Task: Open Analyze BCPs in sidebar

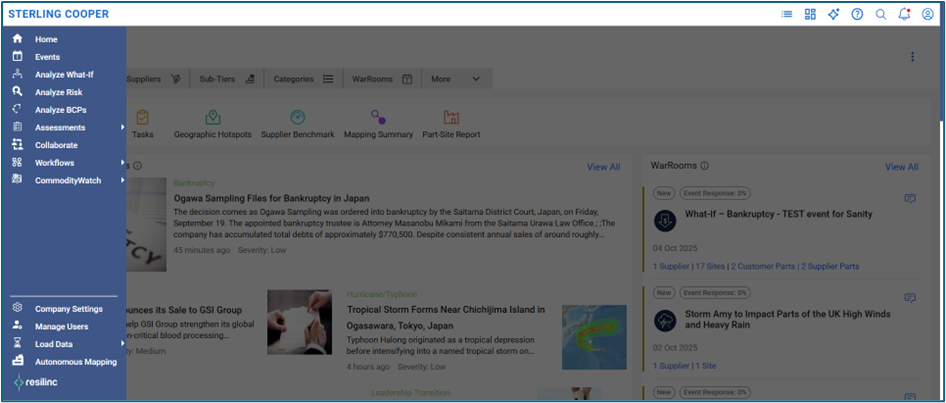Action: [60, 110]
